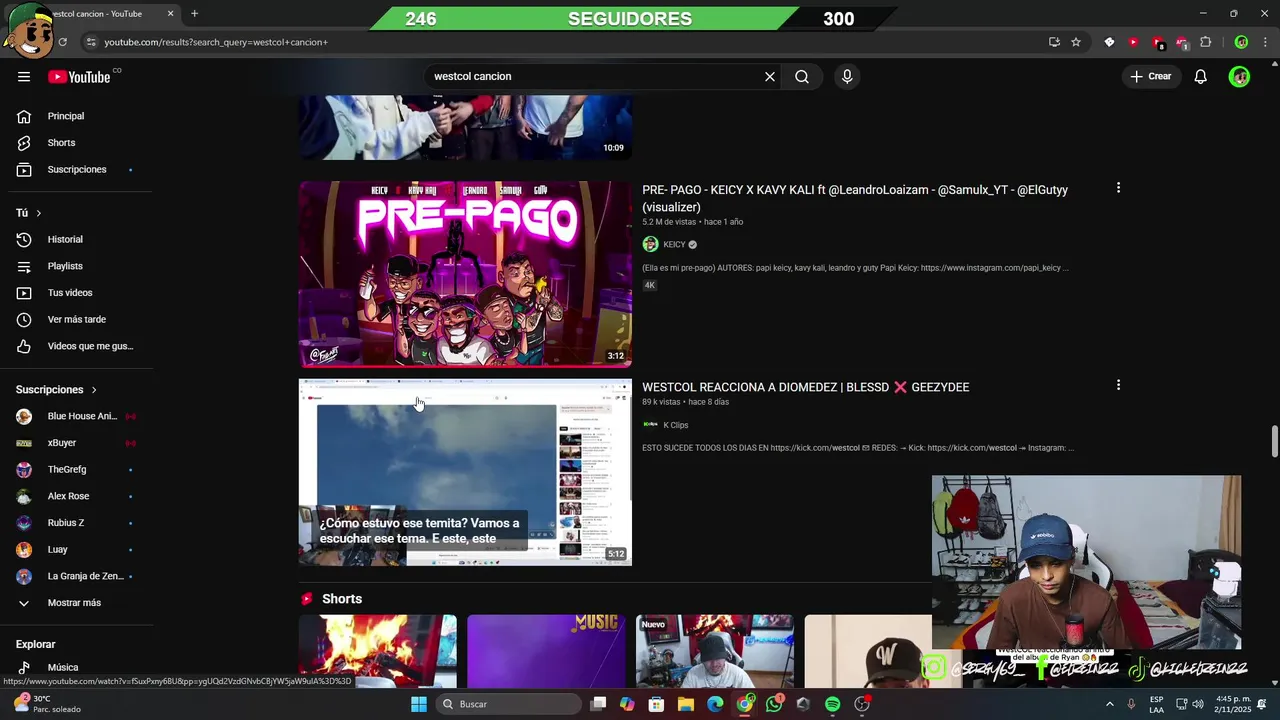1280x720 pixels.
Task: Open TheGrefg channel subscription
Action: pos(77,469)
